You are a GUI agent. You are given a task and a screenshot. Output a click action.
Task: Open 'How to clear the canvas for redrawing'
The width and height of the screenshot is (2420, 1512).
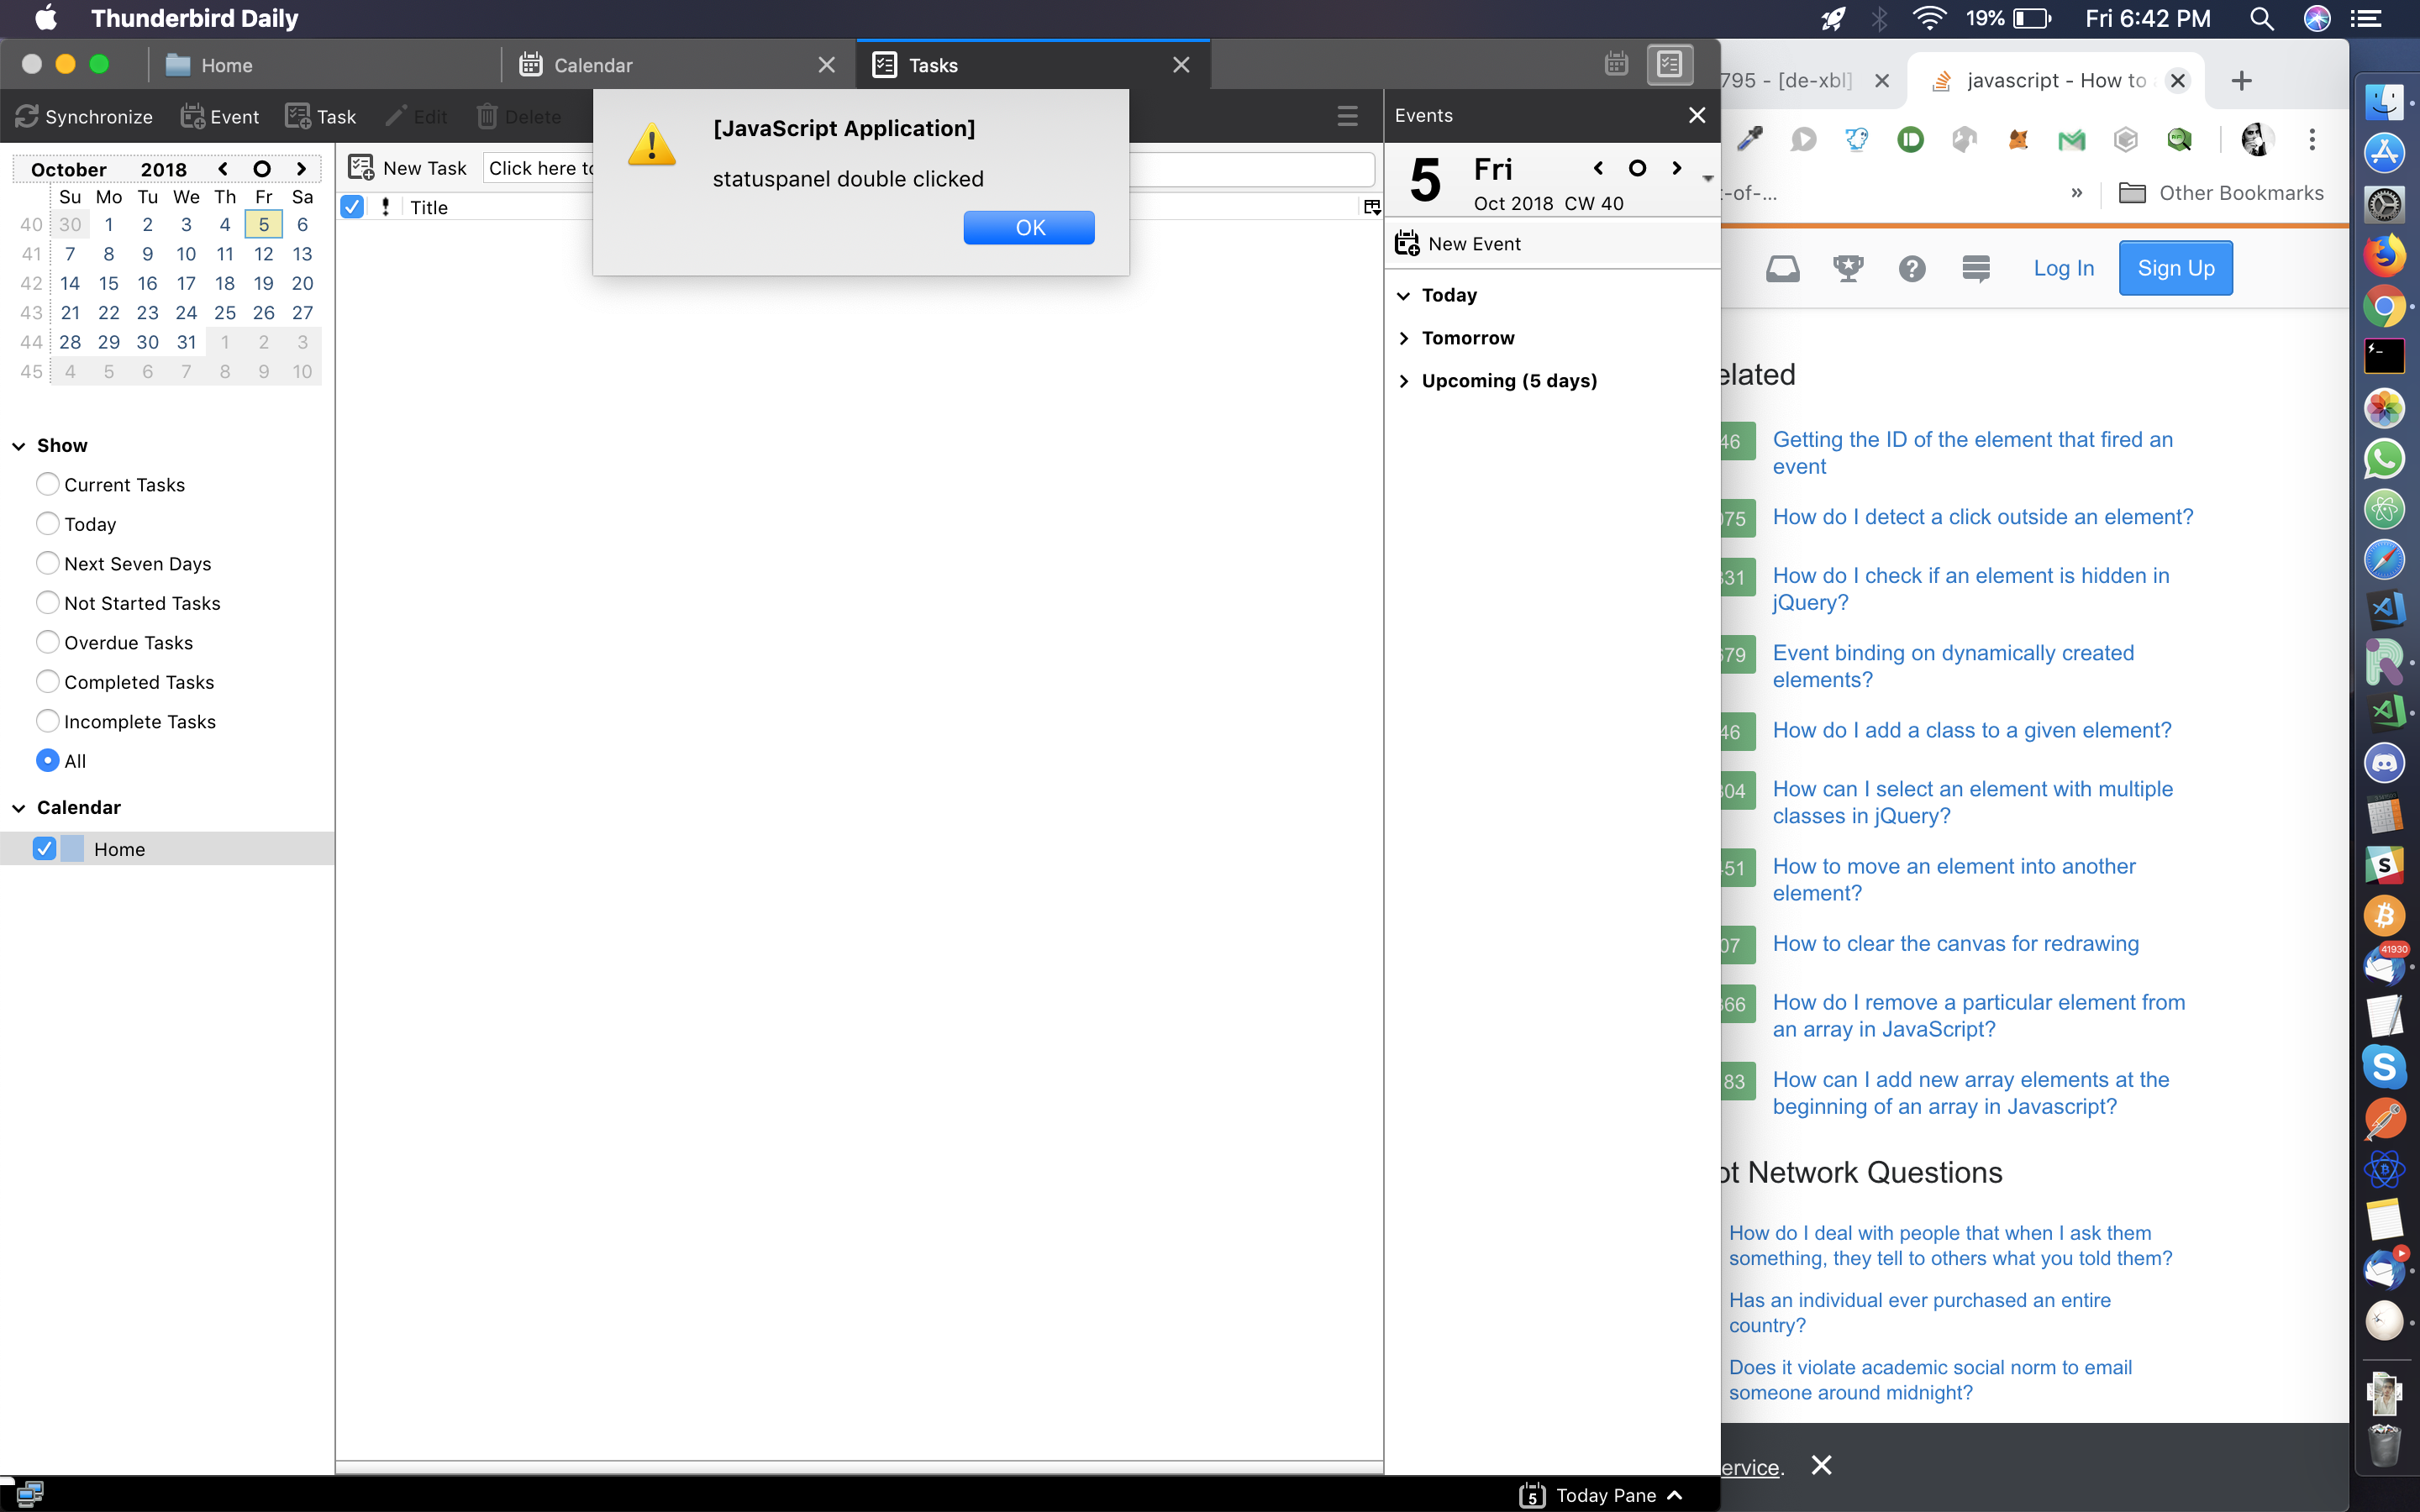point(1955,944)
